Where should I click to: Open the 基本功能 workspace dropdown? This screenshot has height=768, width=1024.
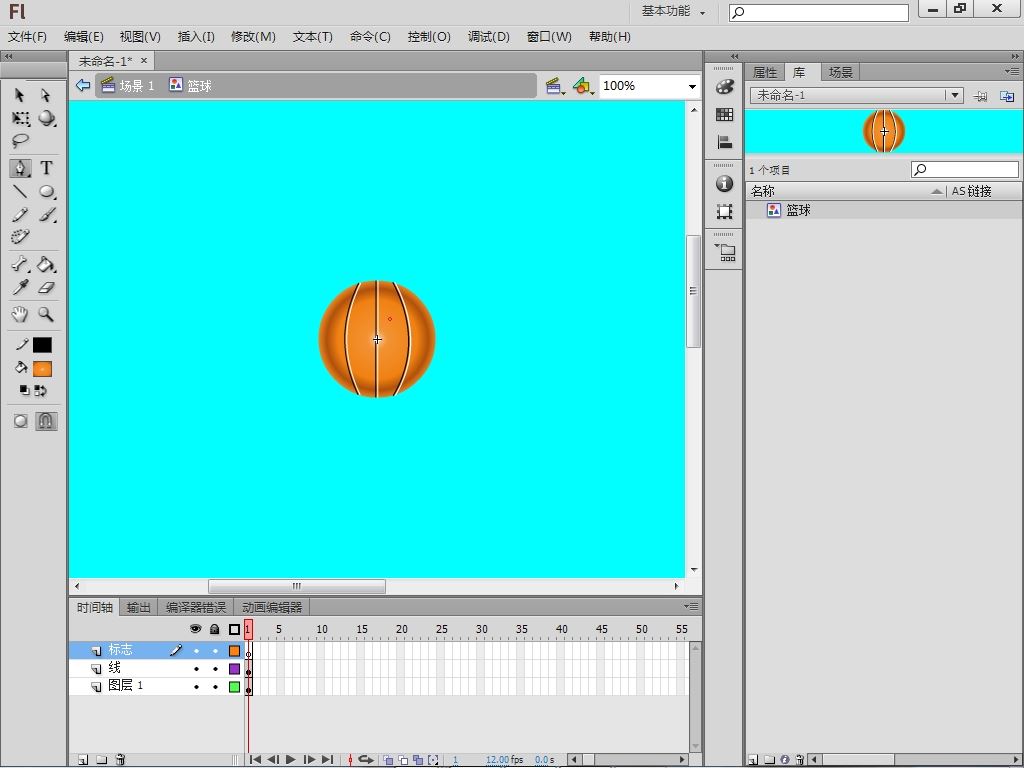673,12
